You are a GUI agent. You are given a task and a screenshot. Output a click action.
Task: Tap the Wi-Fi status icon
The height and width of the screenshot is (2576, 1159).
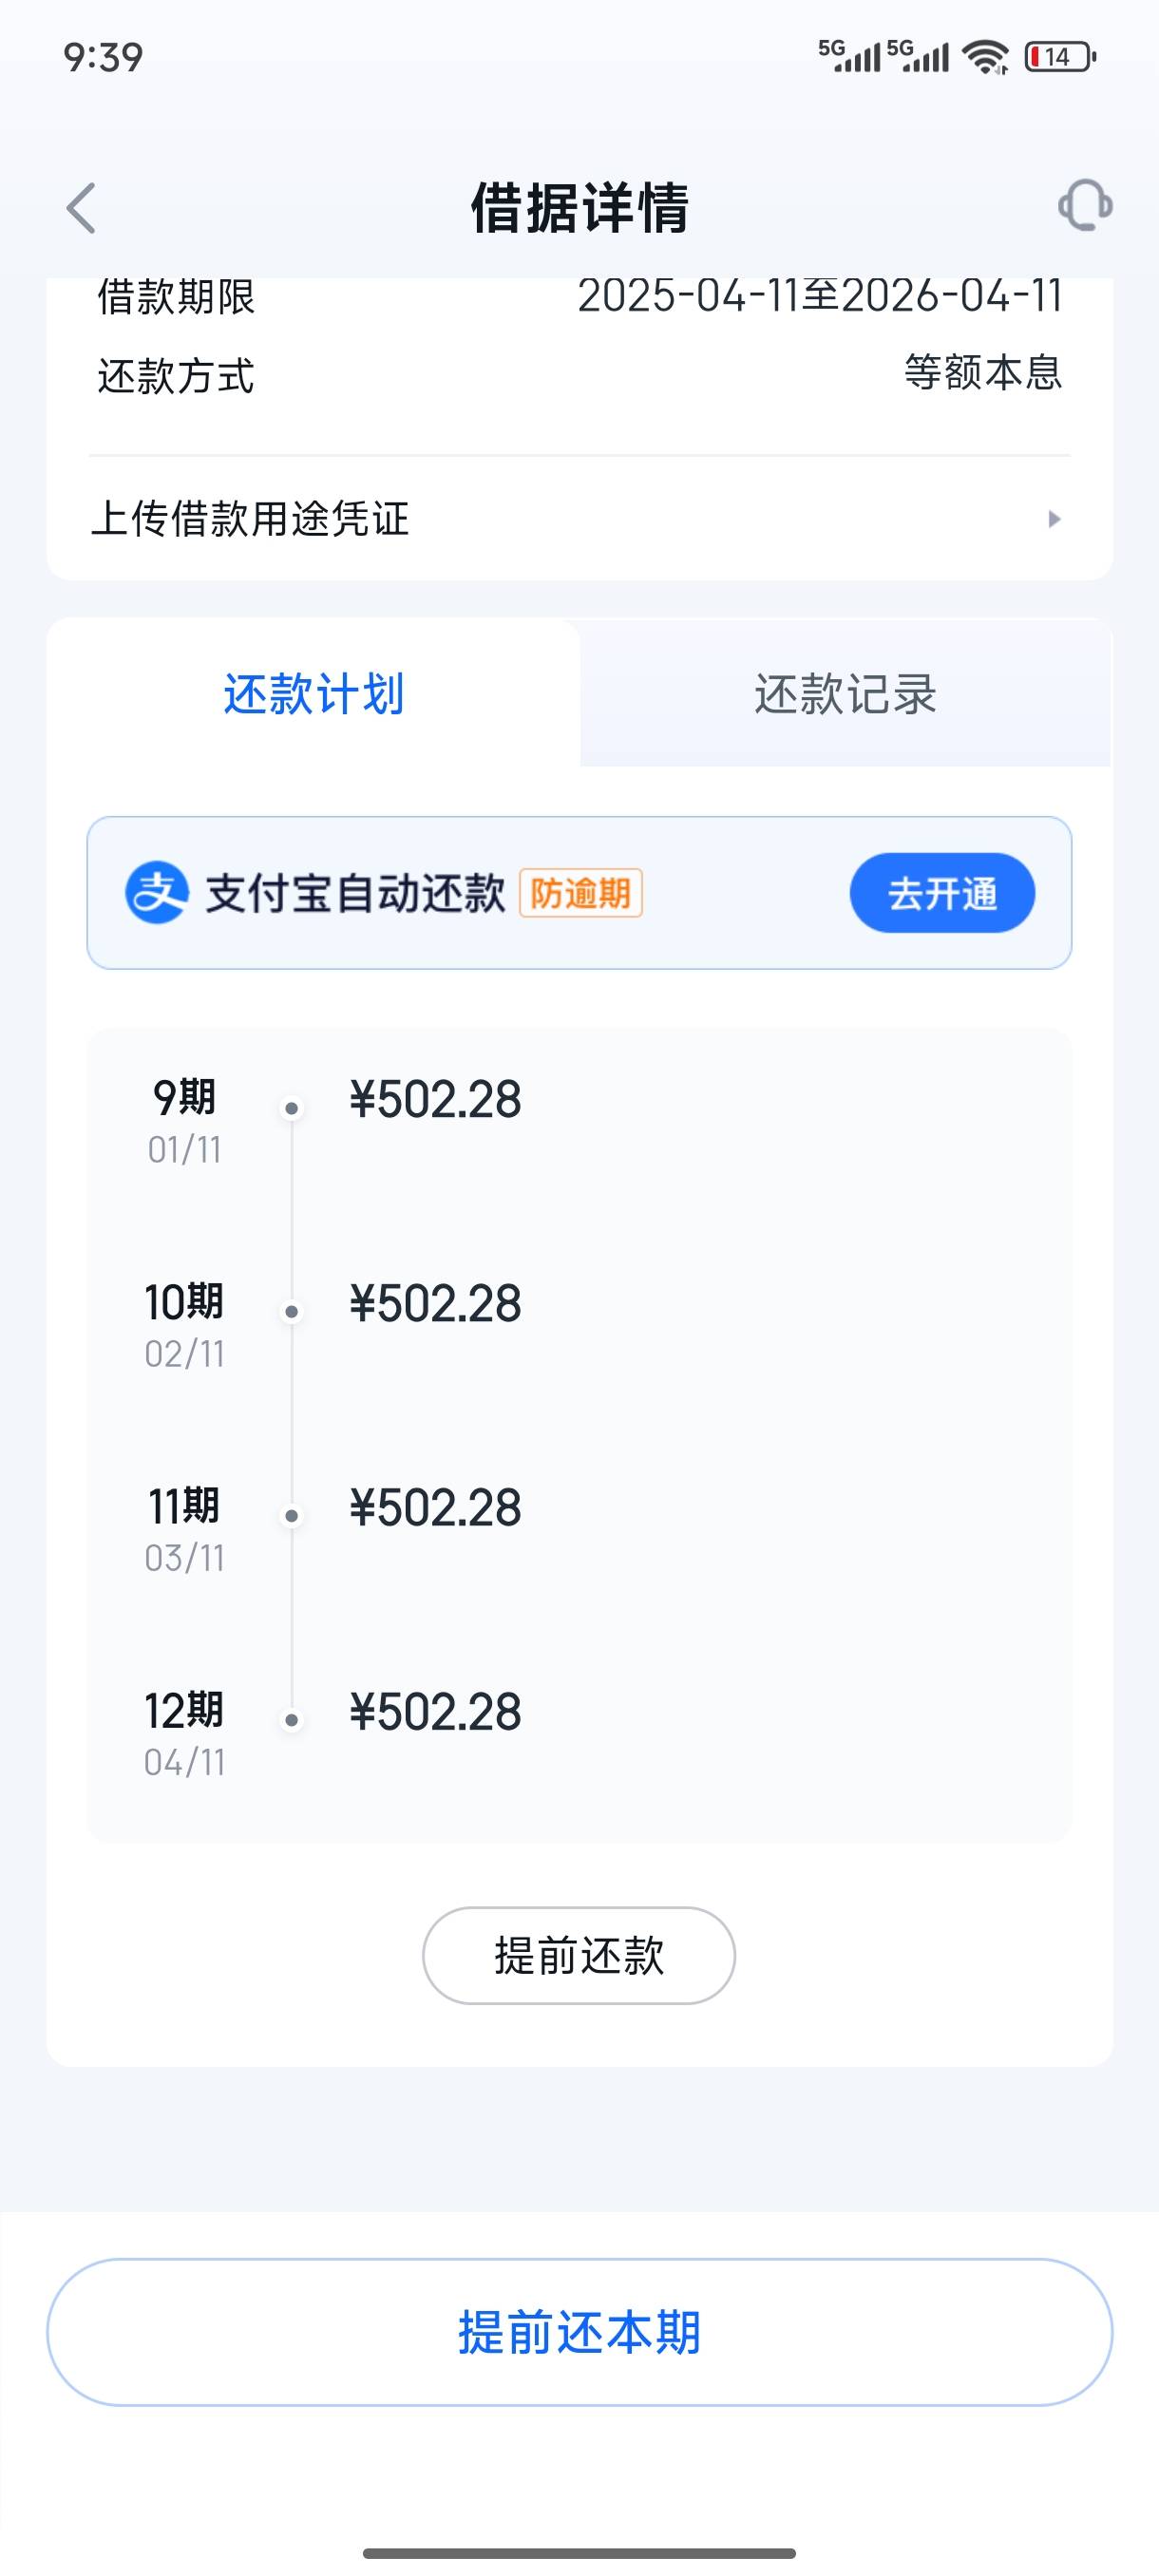point(985,57)
